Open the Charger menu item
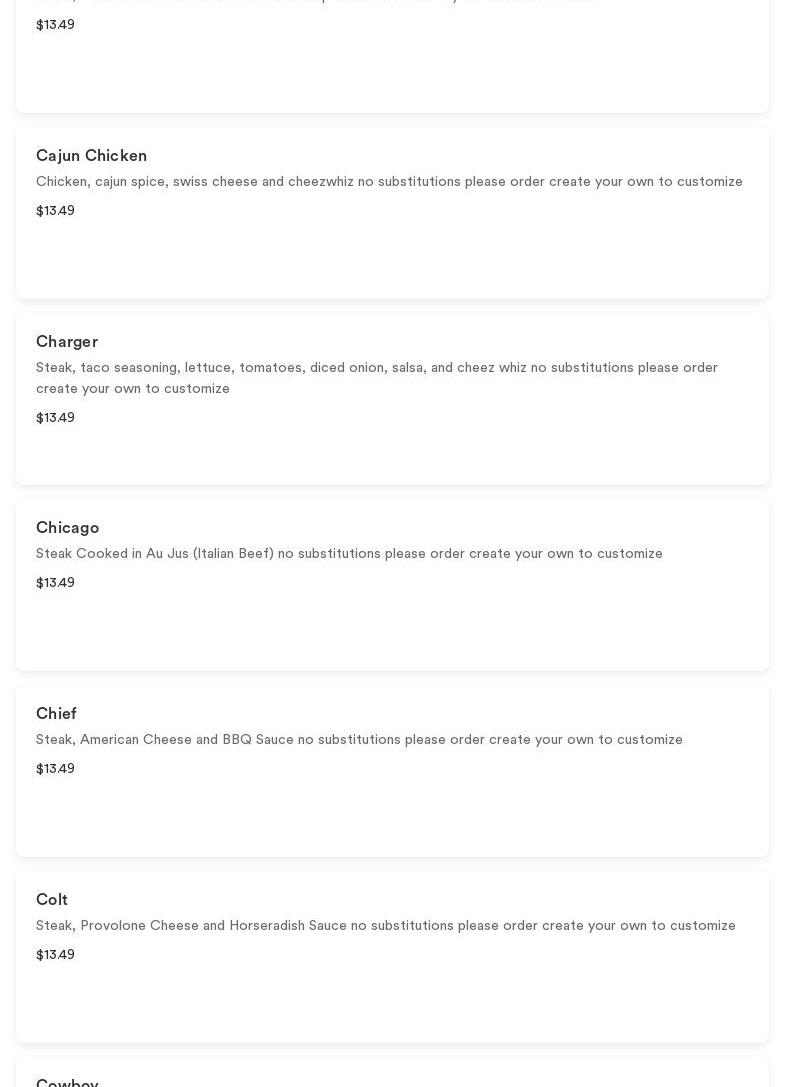 (x=67, y=342)
